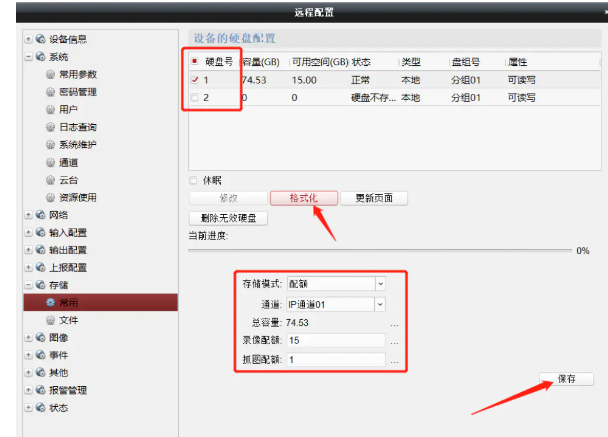This screenshot has height=437, width=608.
Task: Click the 录像配额 input field
Action: tap(335, 341)
